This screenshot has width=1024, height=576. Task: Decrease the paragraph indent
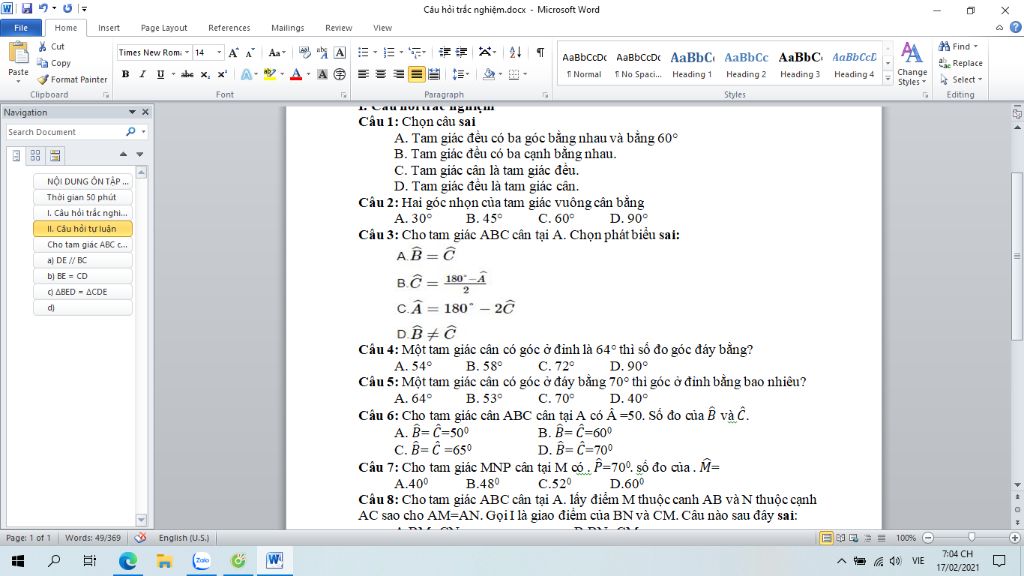(x=445, y=52)
